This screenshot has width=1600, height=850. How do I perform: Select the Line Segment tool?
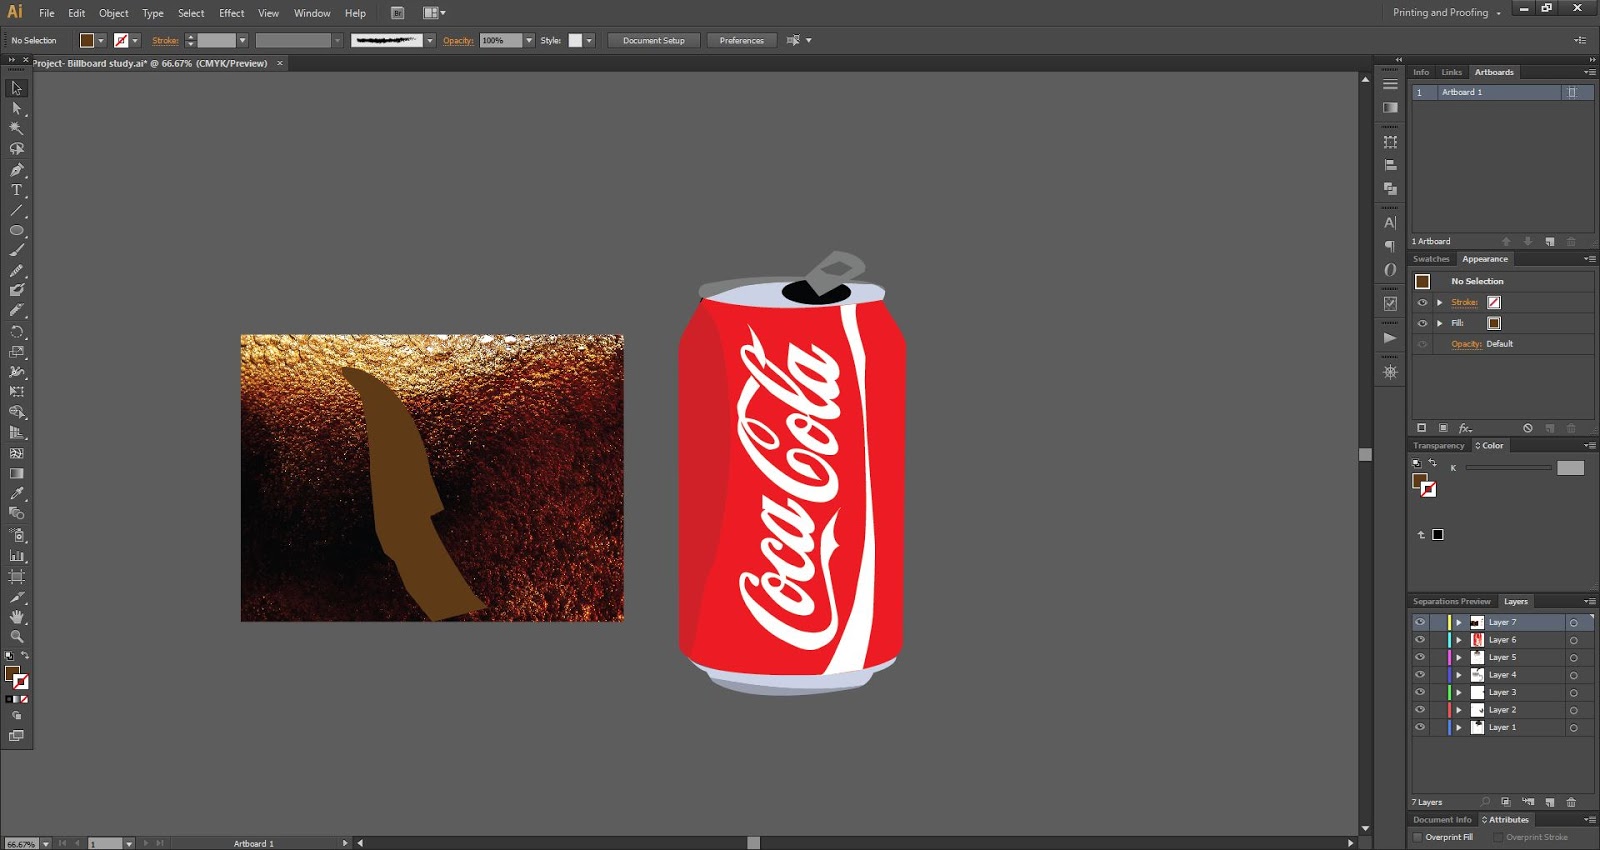point(17,211)
